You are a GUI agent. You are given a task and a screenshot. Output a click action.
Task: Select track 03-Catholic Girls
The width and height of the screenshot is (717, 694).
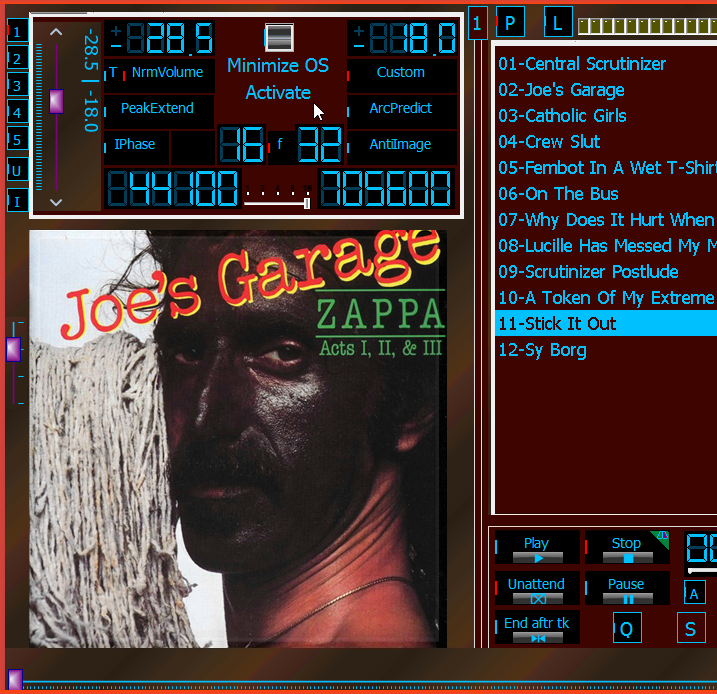click(606, 116)
